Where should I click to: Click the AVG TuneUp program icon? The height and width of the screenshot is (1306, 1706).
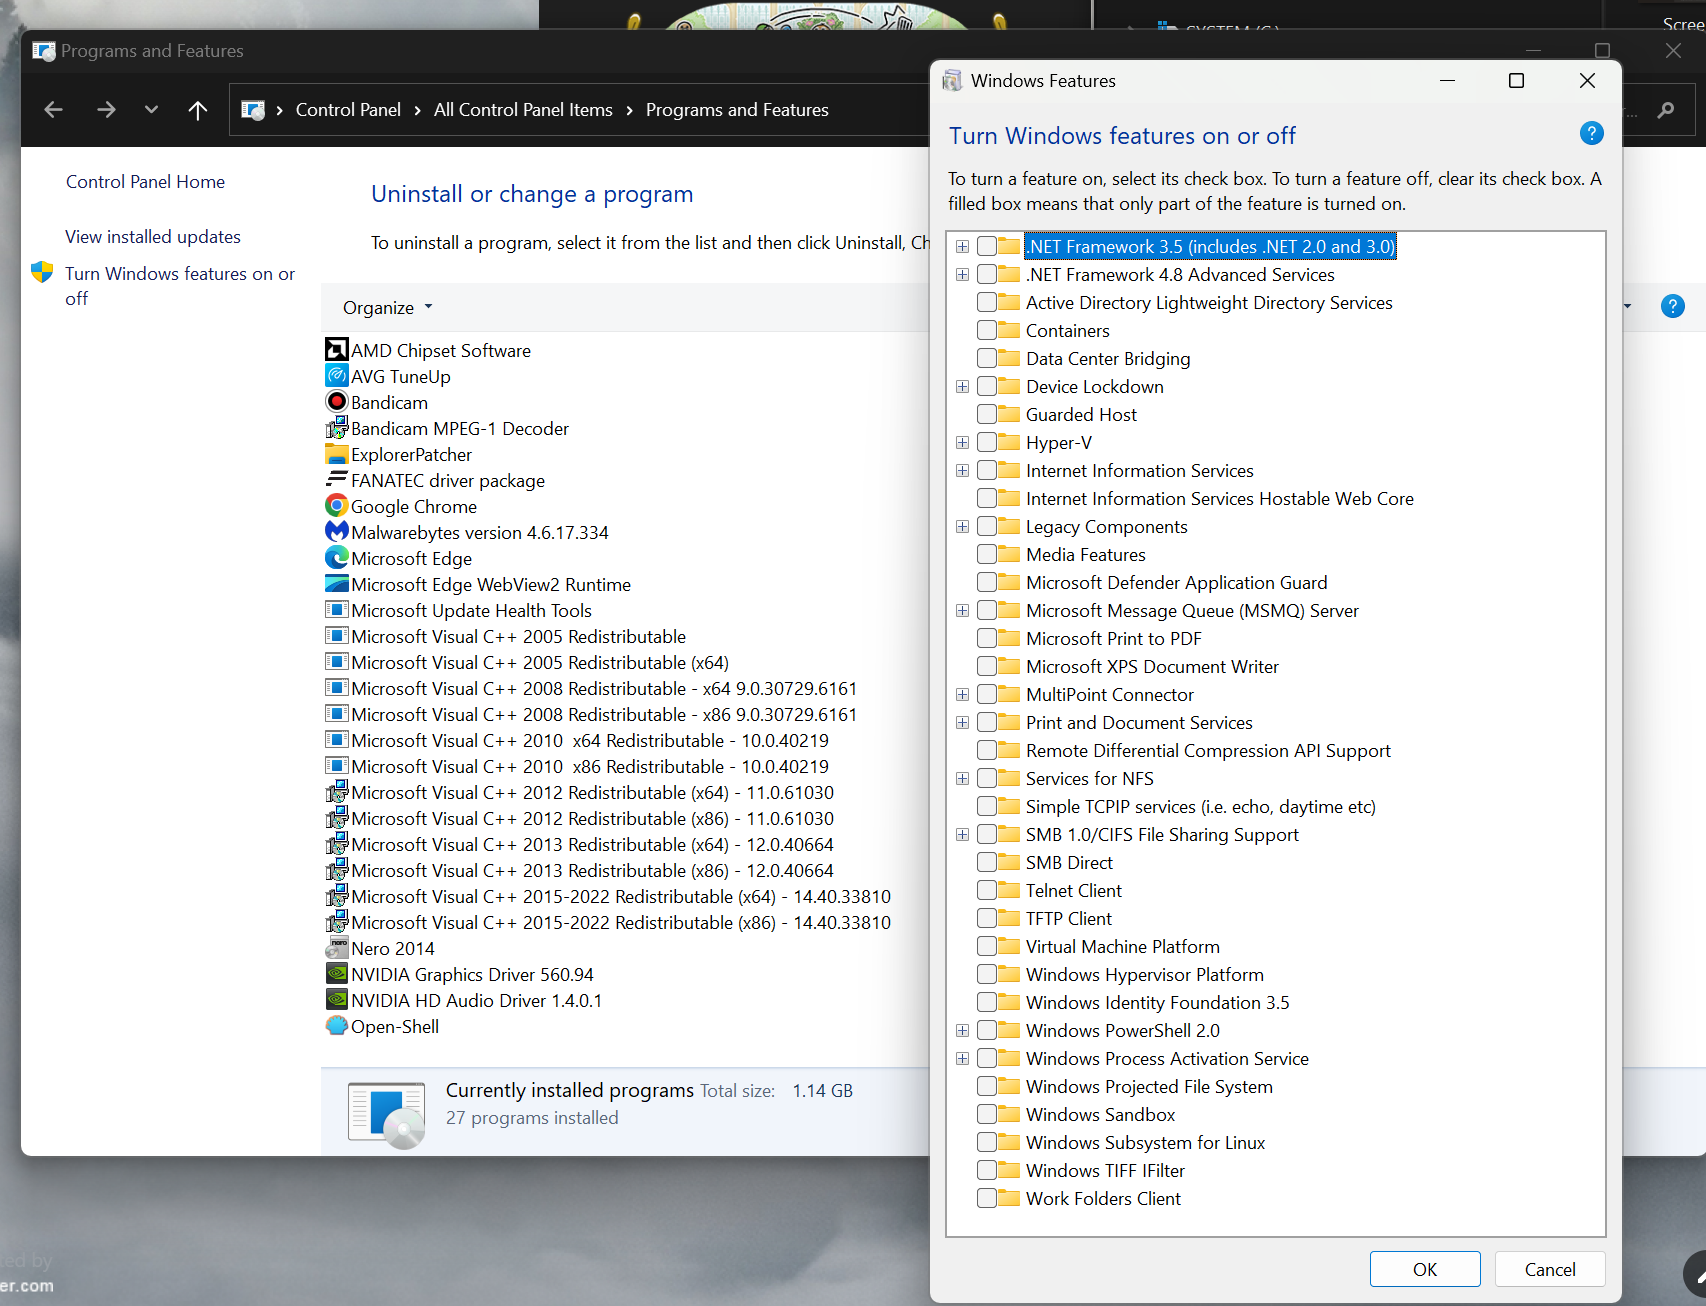pos(337,376)
